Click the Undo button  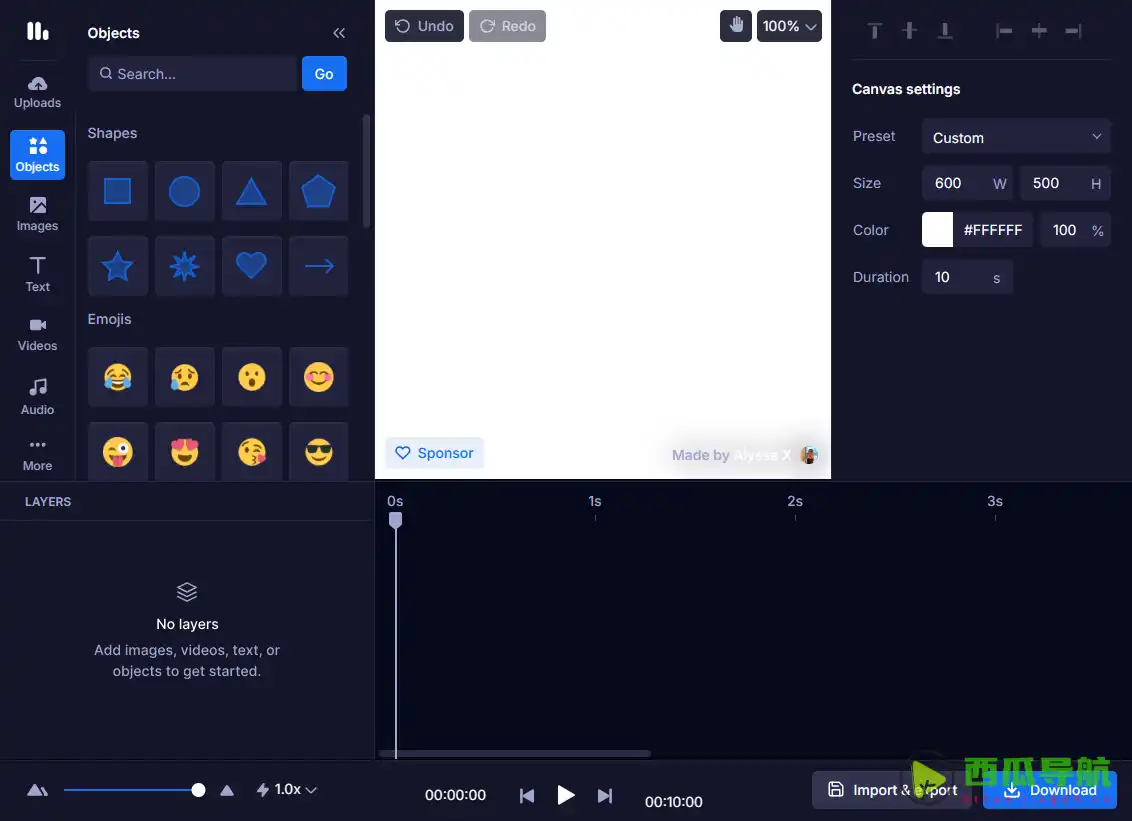(424, 25)
